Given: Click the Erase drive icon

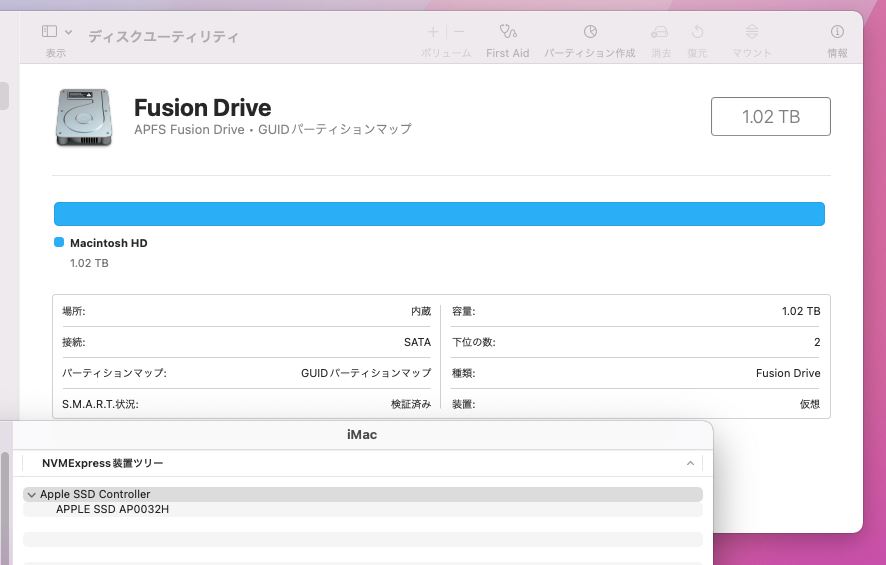Looking at the screenshot, I should point(659,32).
